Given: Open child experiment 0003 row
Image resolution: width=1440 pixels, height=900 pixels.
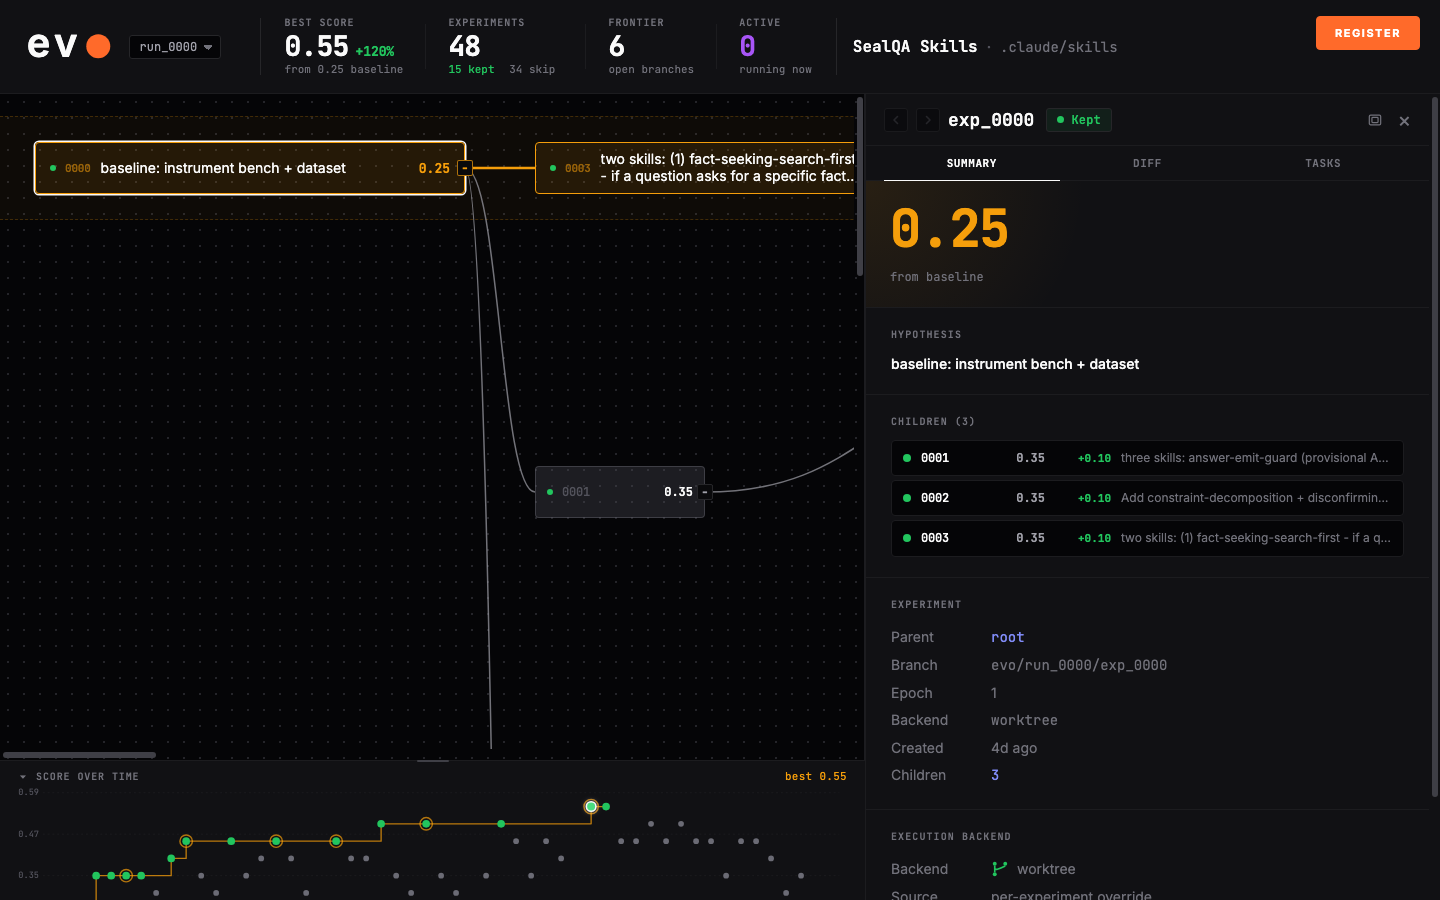Looking at the screenshot, I should 1147,538.
